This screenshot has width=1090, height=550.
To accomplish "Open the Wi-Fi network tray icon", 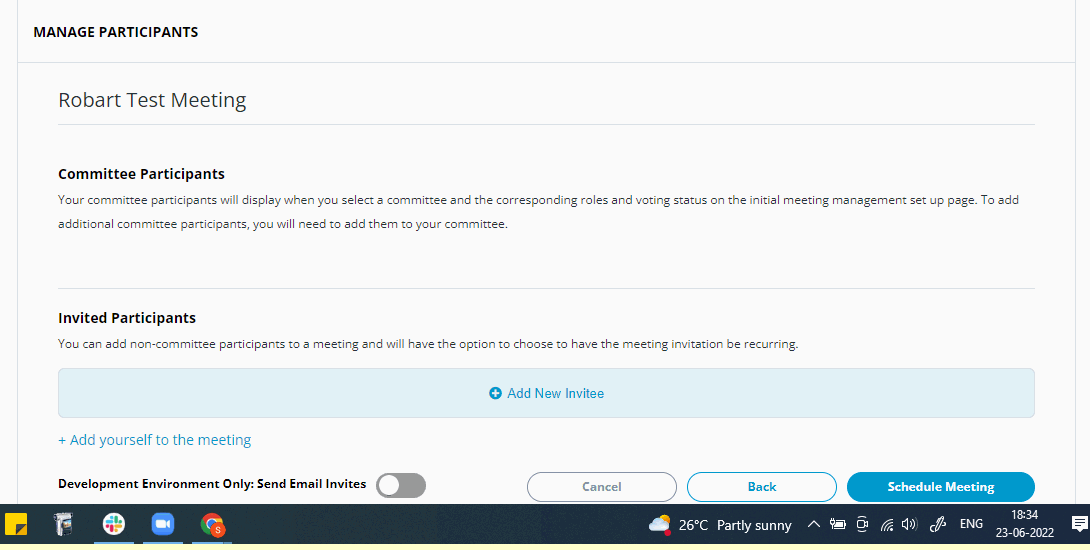I will click(x=887, y=525).
